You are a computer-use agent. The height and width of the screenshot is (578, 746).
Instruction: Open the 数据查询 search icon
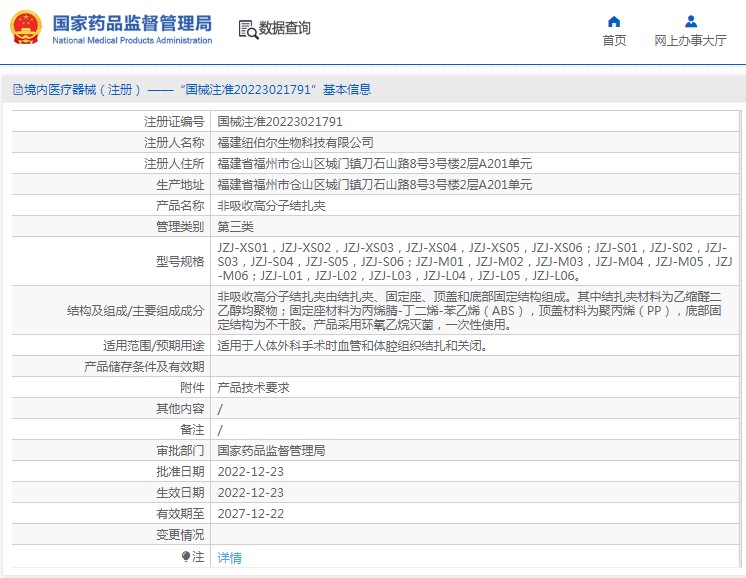pos(248,29)
